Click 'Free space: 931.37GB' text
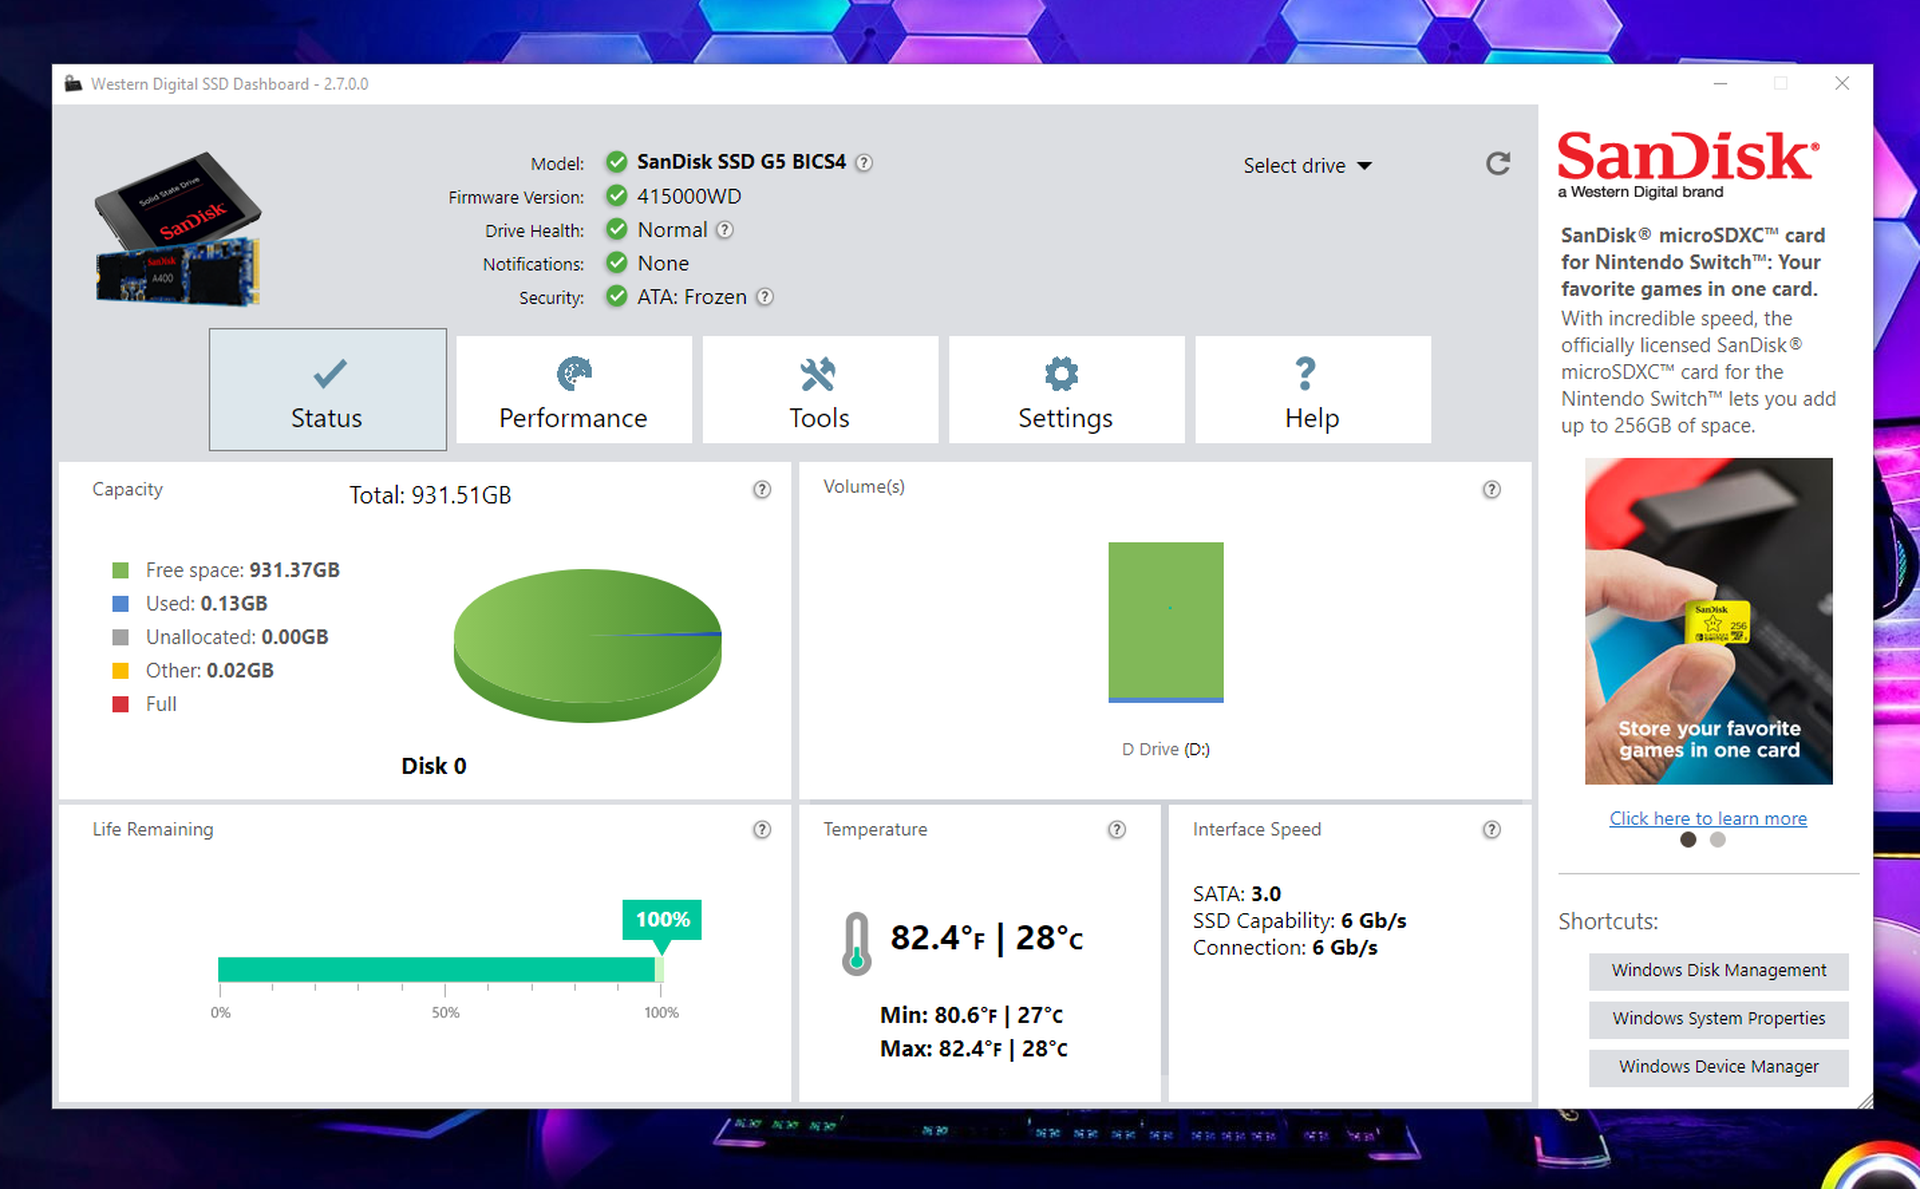Image resolution: width=1920 pixels, height=1189 pixels. (243, 570)
